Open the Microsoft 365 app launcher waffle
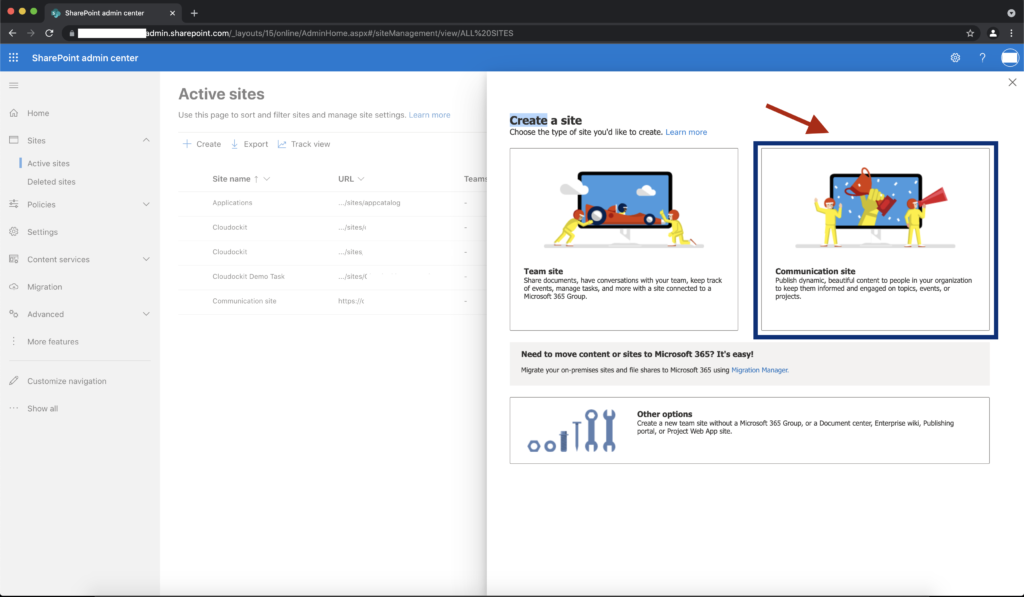Viewport: 1024px width, 597px height. tap(13, 57)
